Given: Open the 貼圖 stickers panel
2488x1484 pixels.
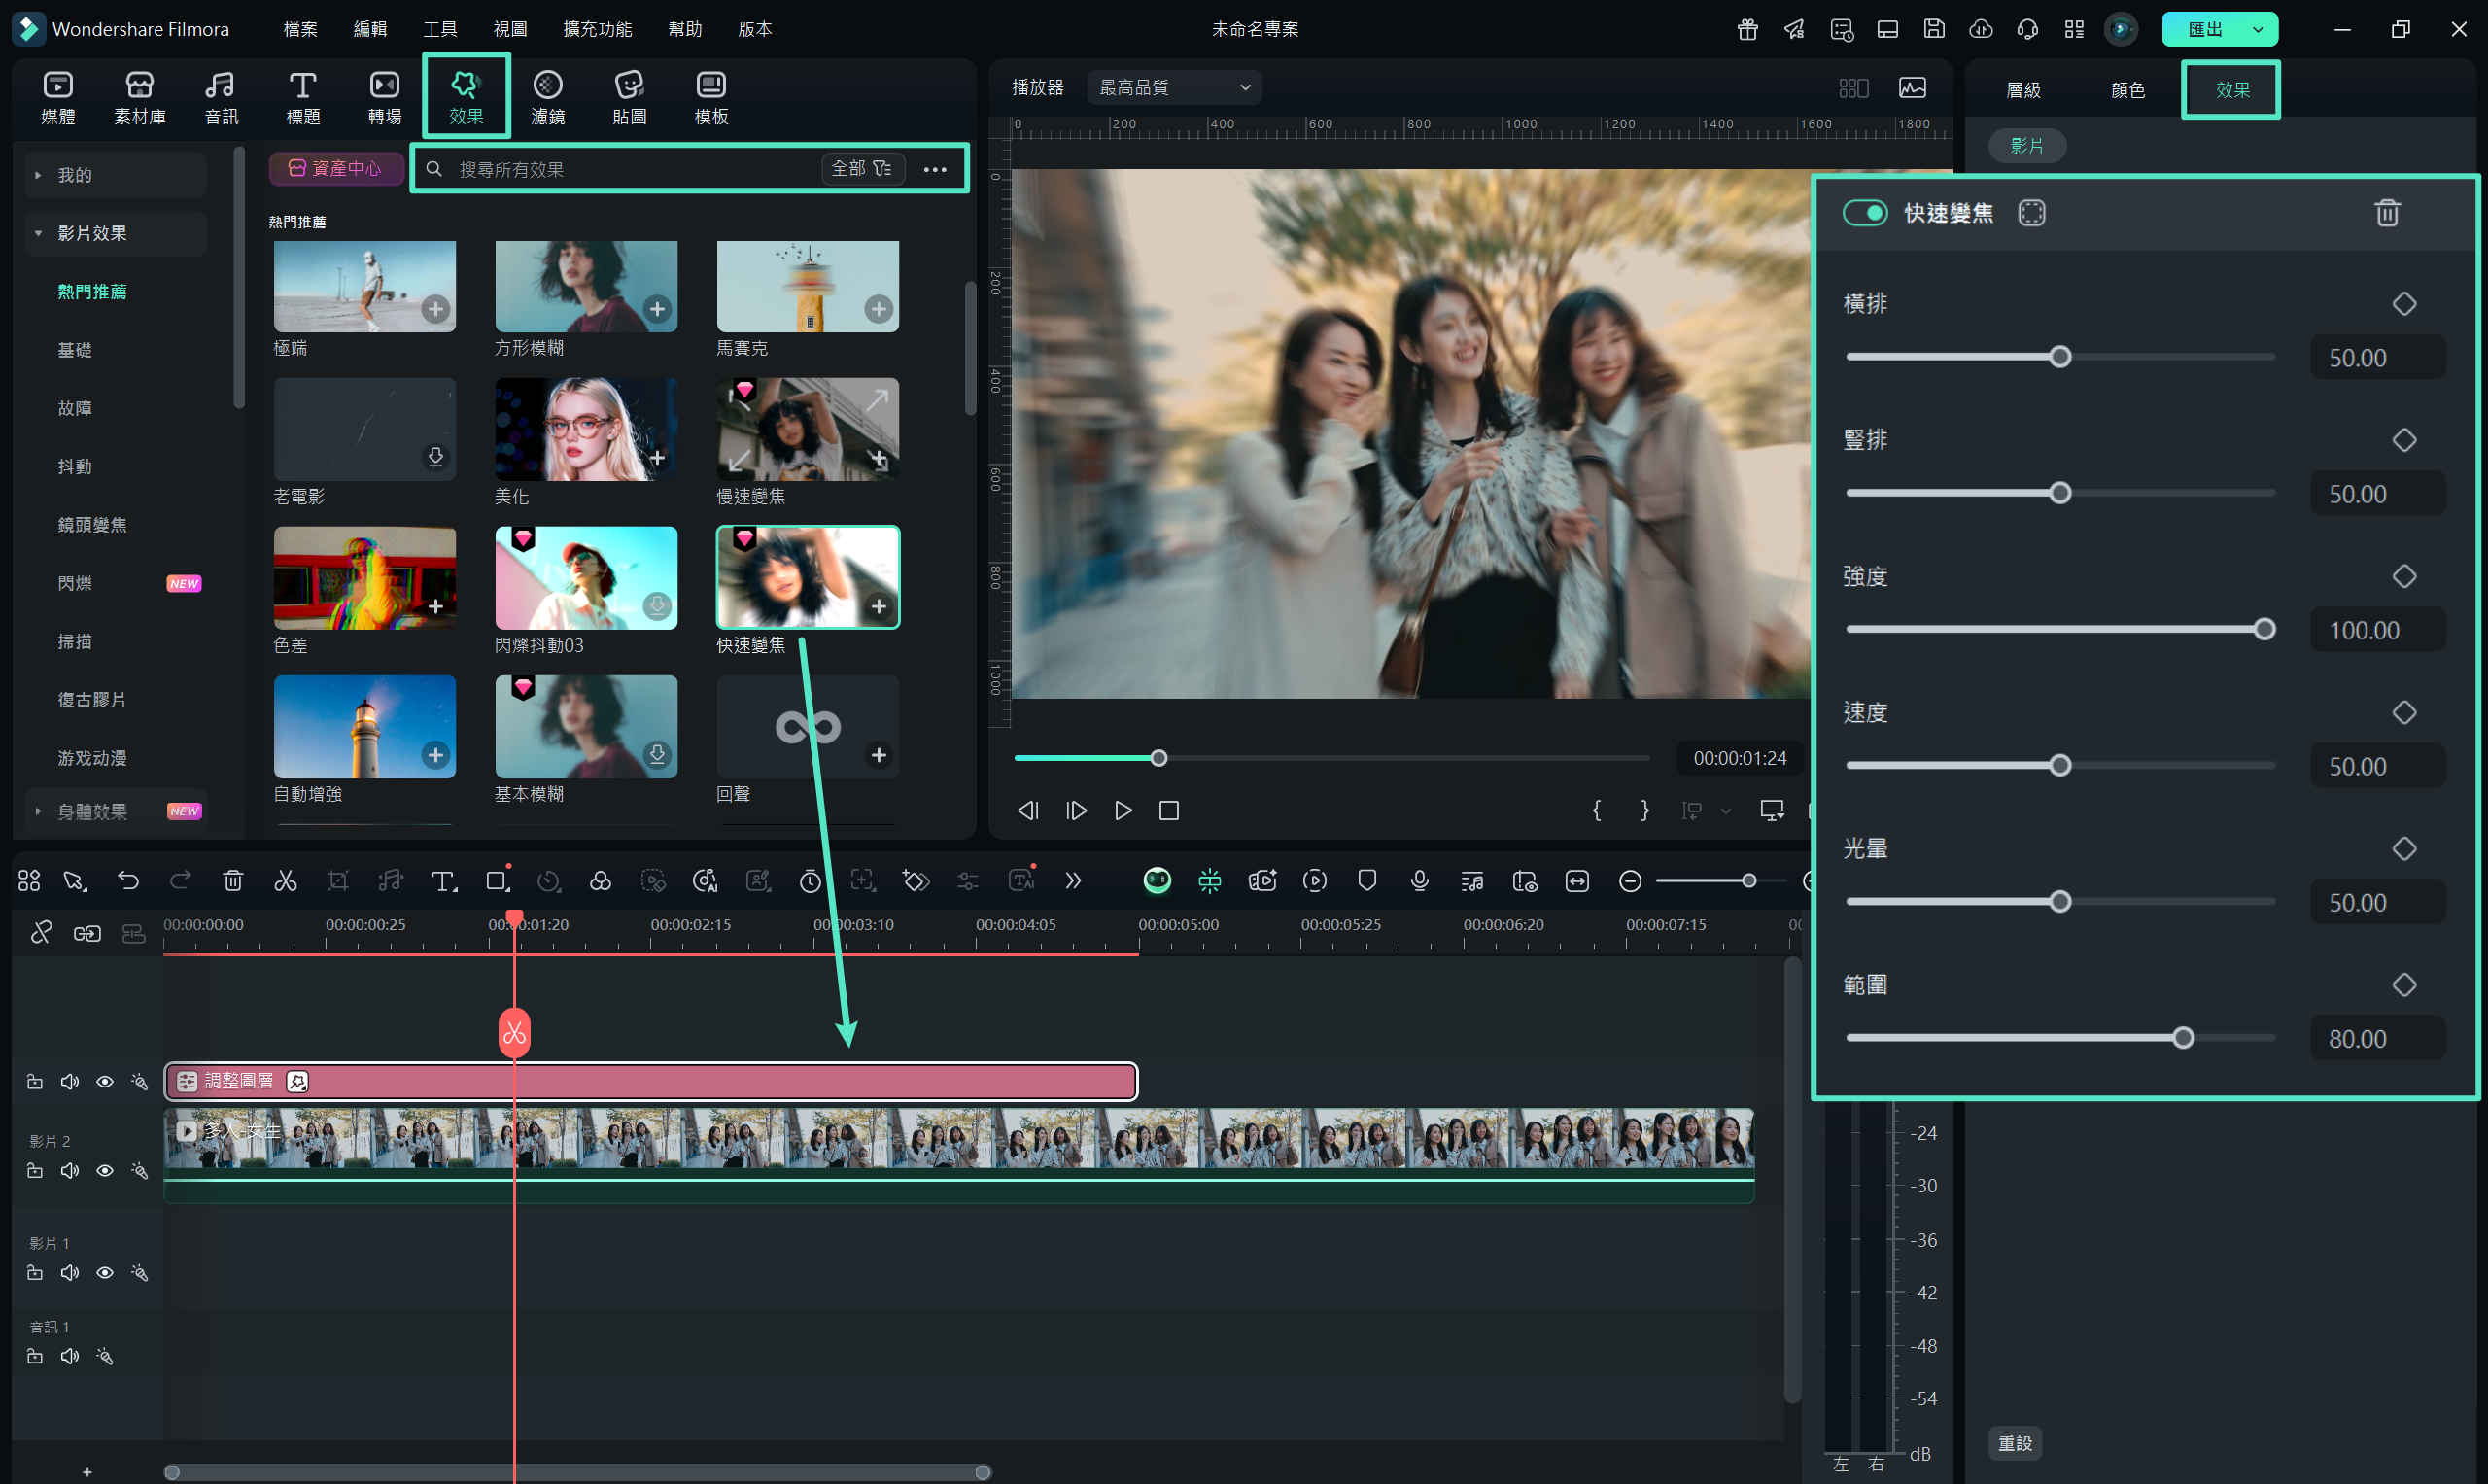Looking at the screenshot, I should coord(629,98).
